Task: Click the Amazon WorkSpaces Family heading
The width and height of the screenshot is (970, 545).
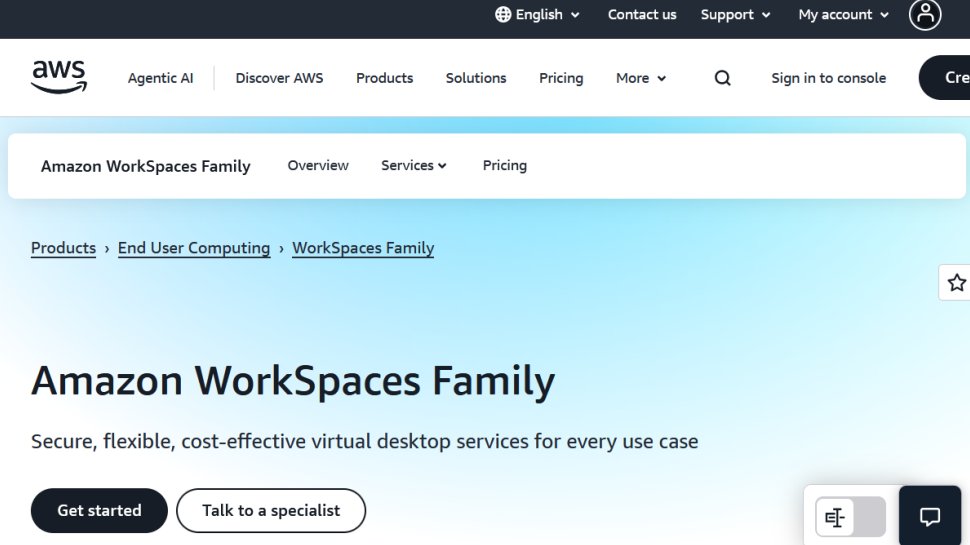Action: (293, 381)
